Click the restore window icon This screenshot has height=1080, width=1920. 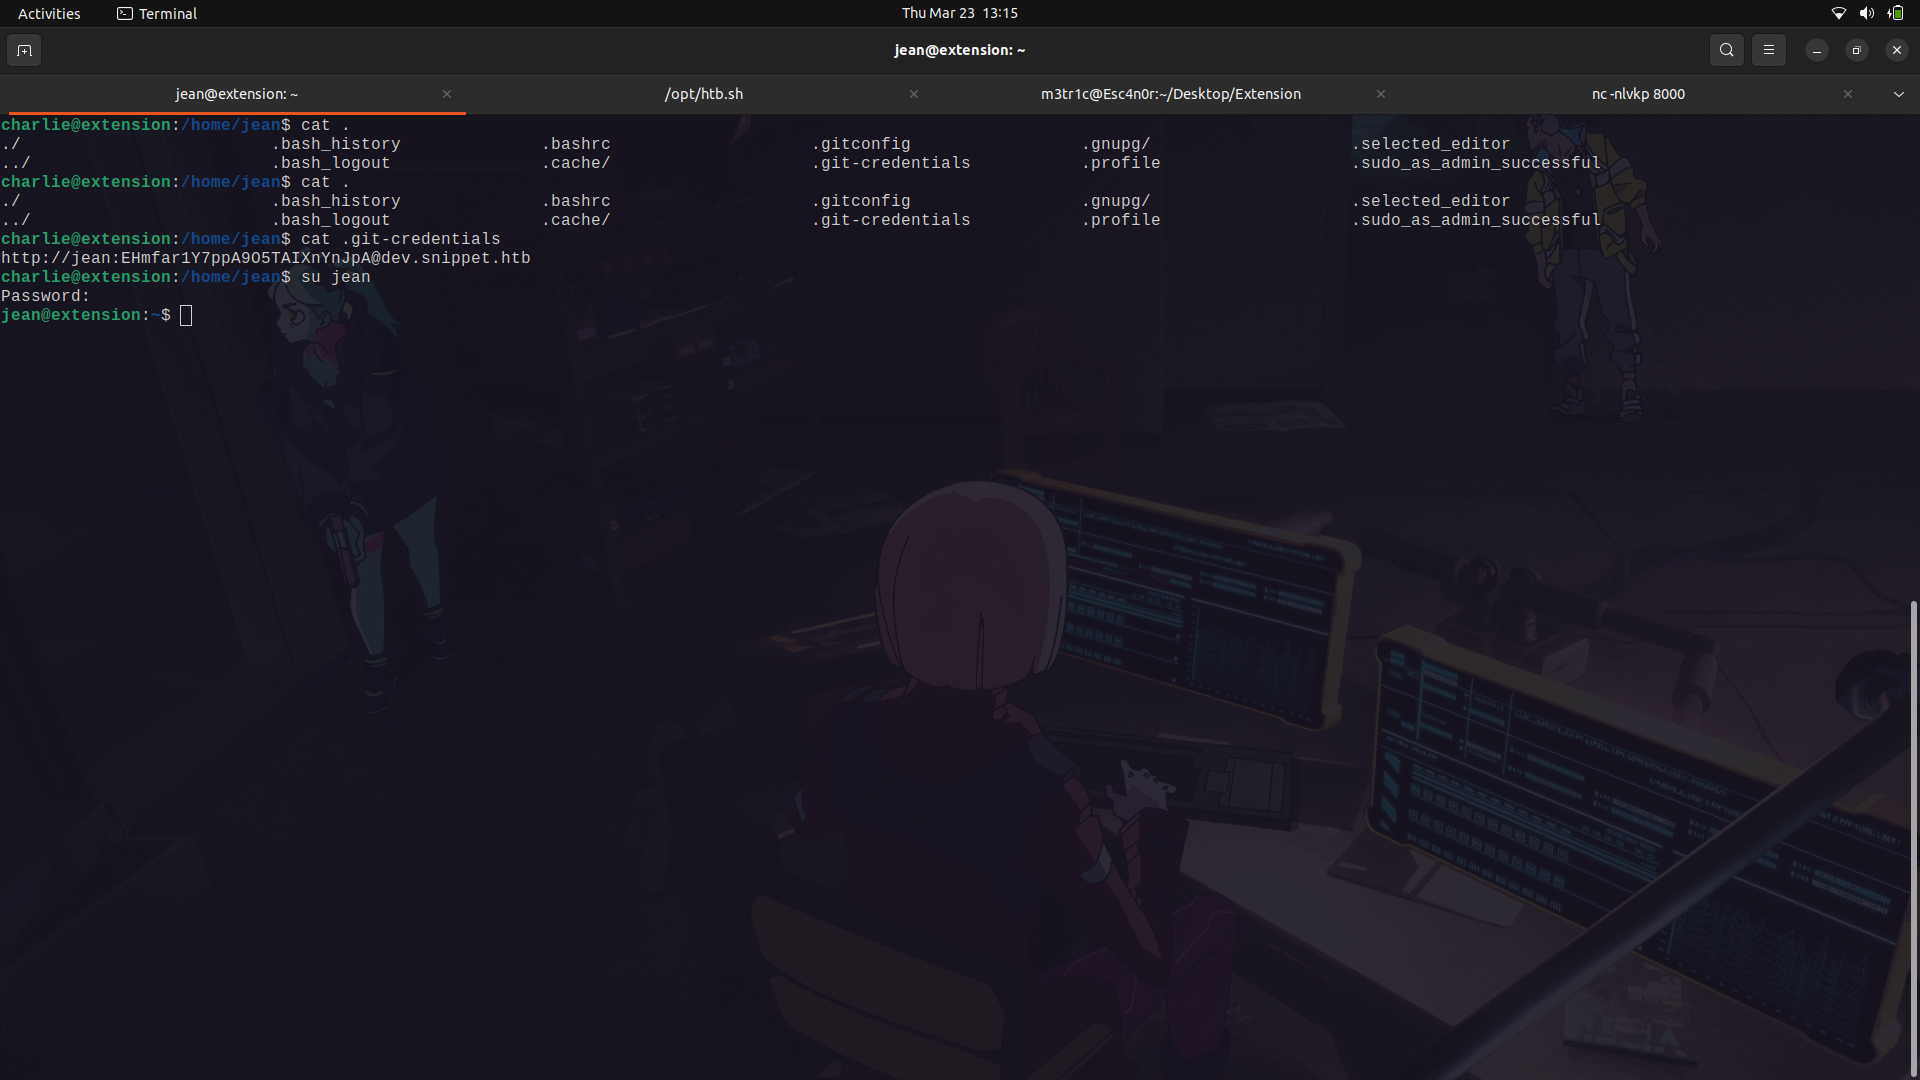click(1856, 50)
